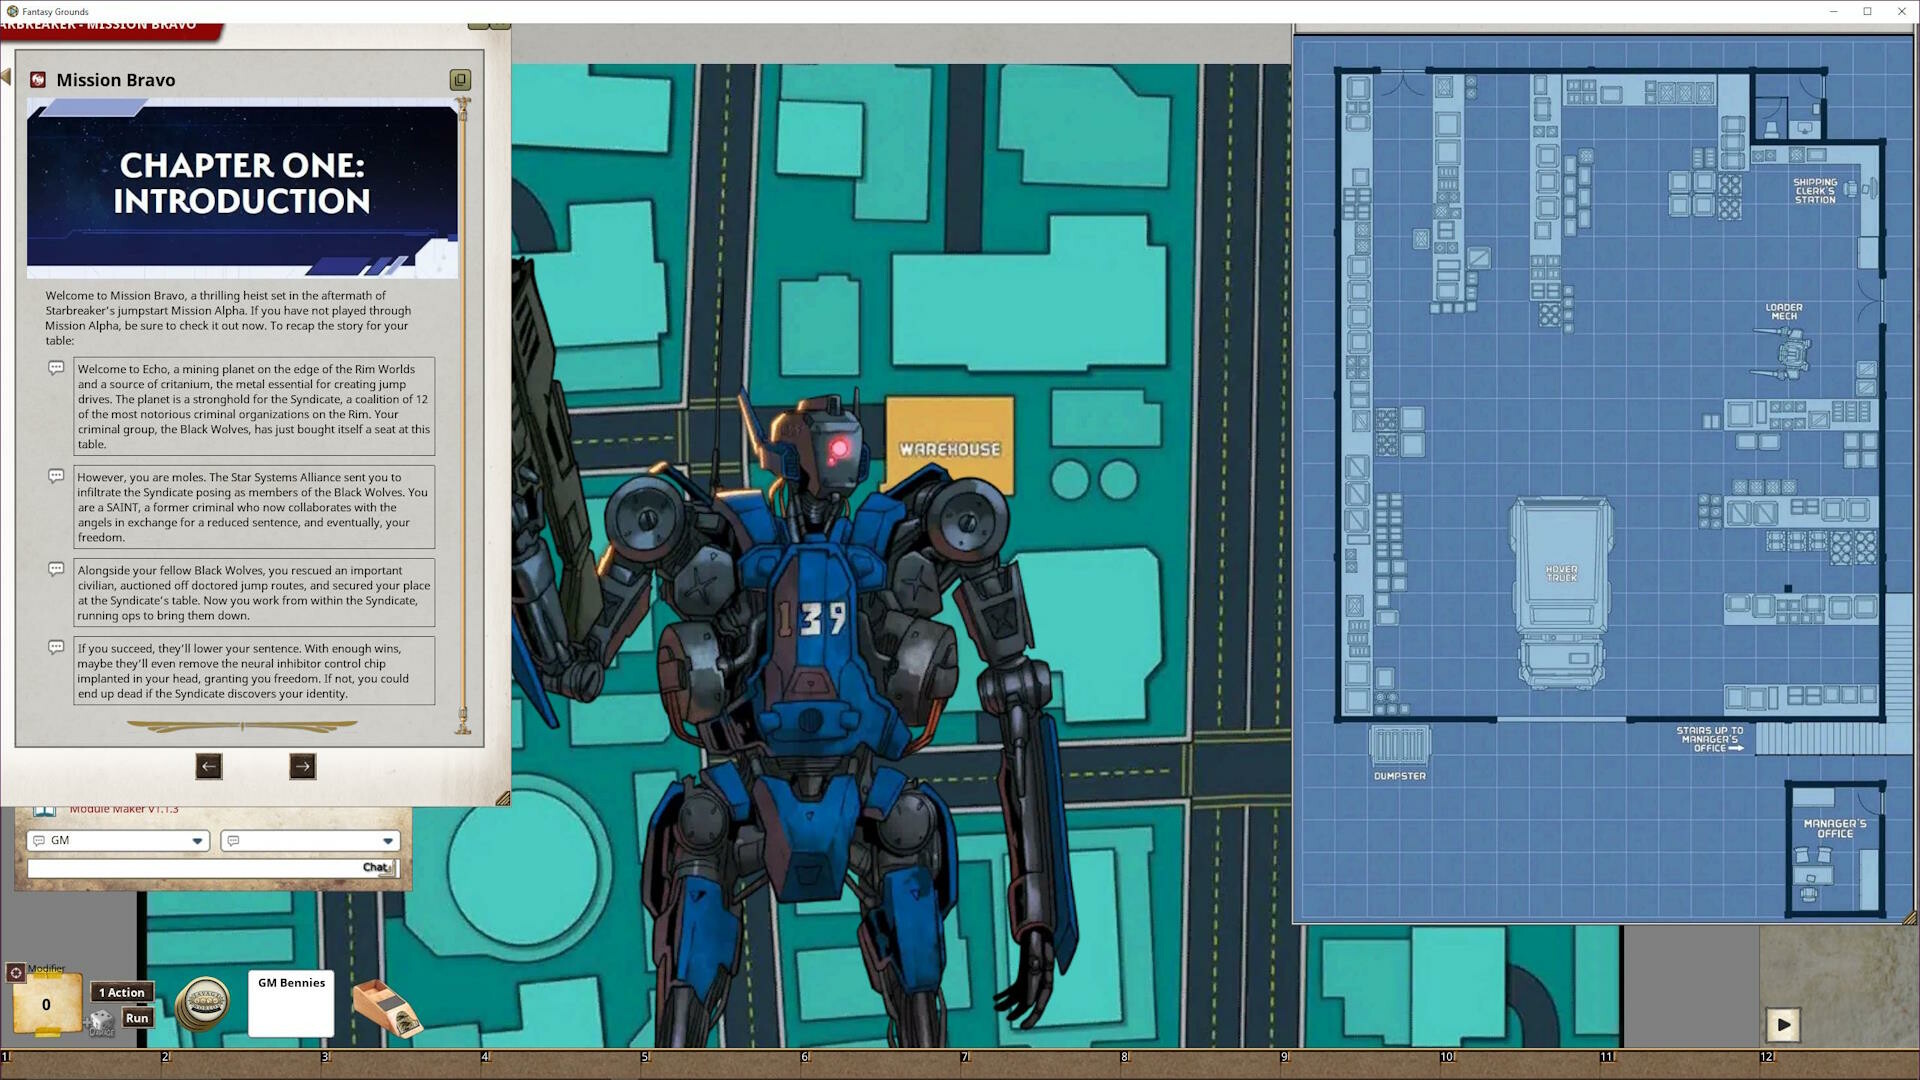Click the Mission Bravo link icon
This screenshot has height=1080, width=1920.
point(38,80)
